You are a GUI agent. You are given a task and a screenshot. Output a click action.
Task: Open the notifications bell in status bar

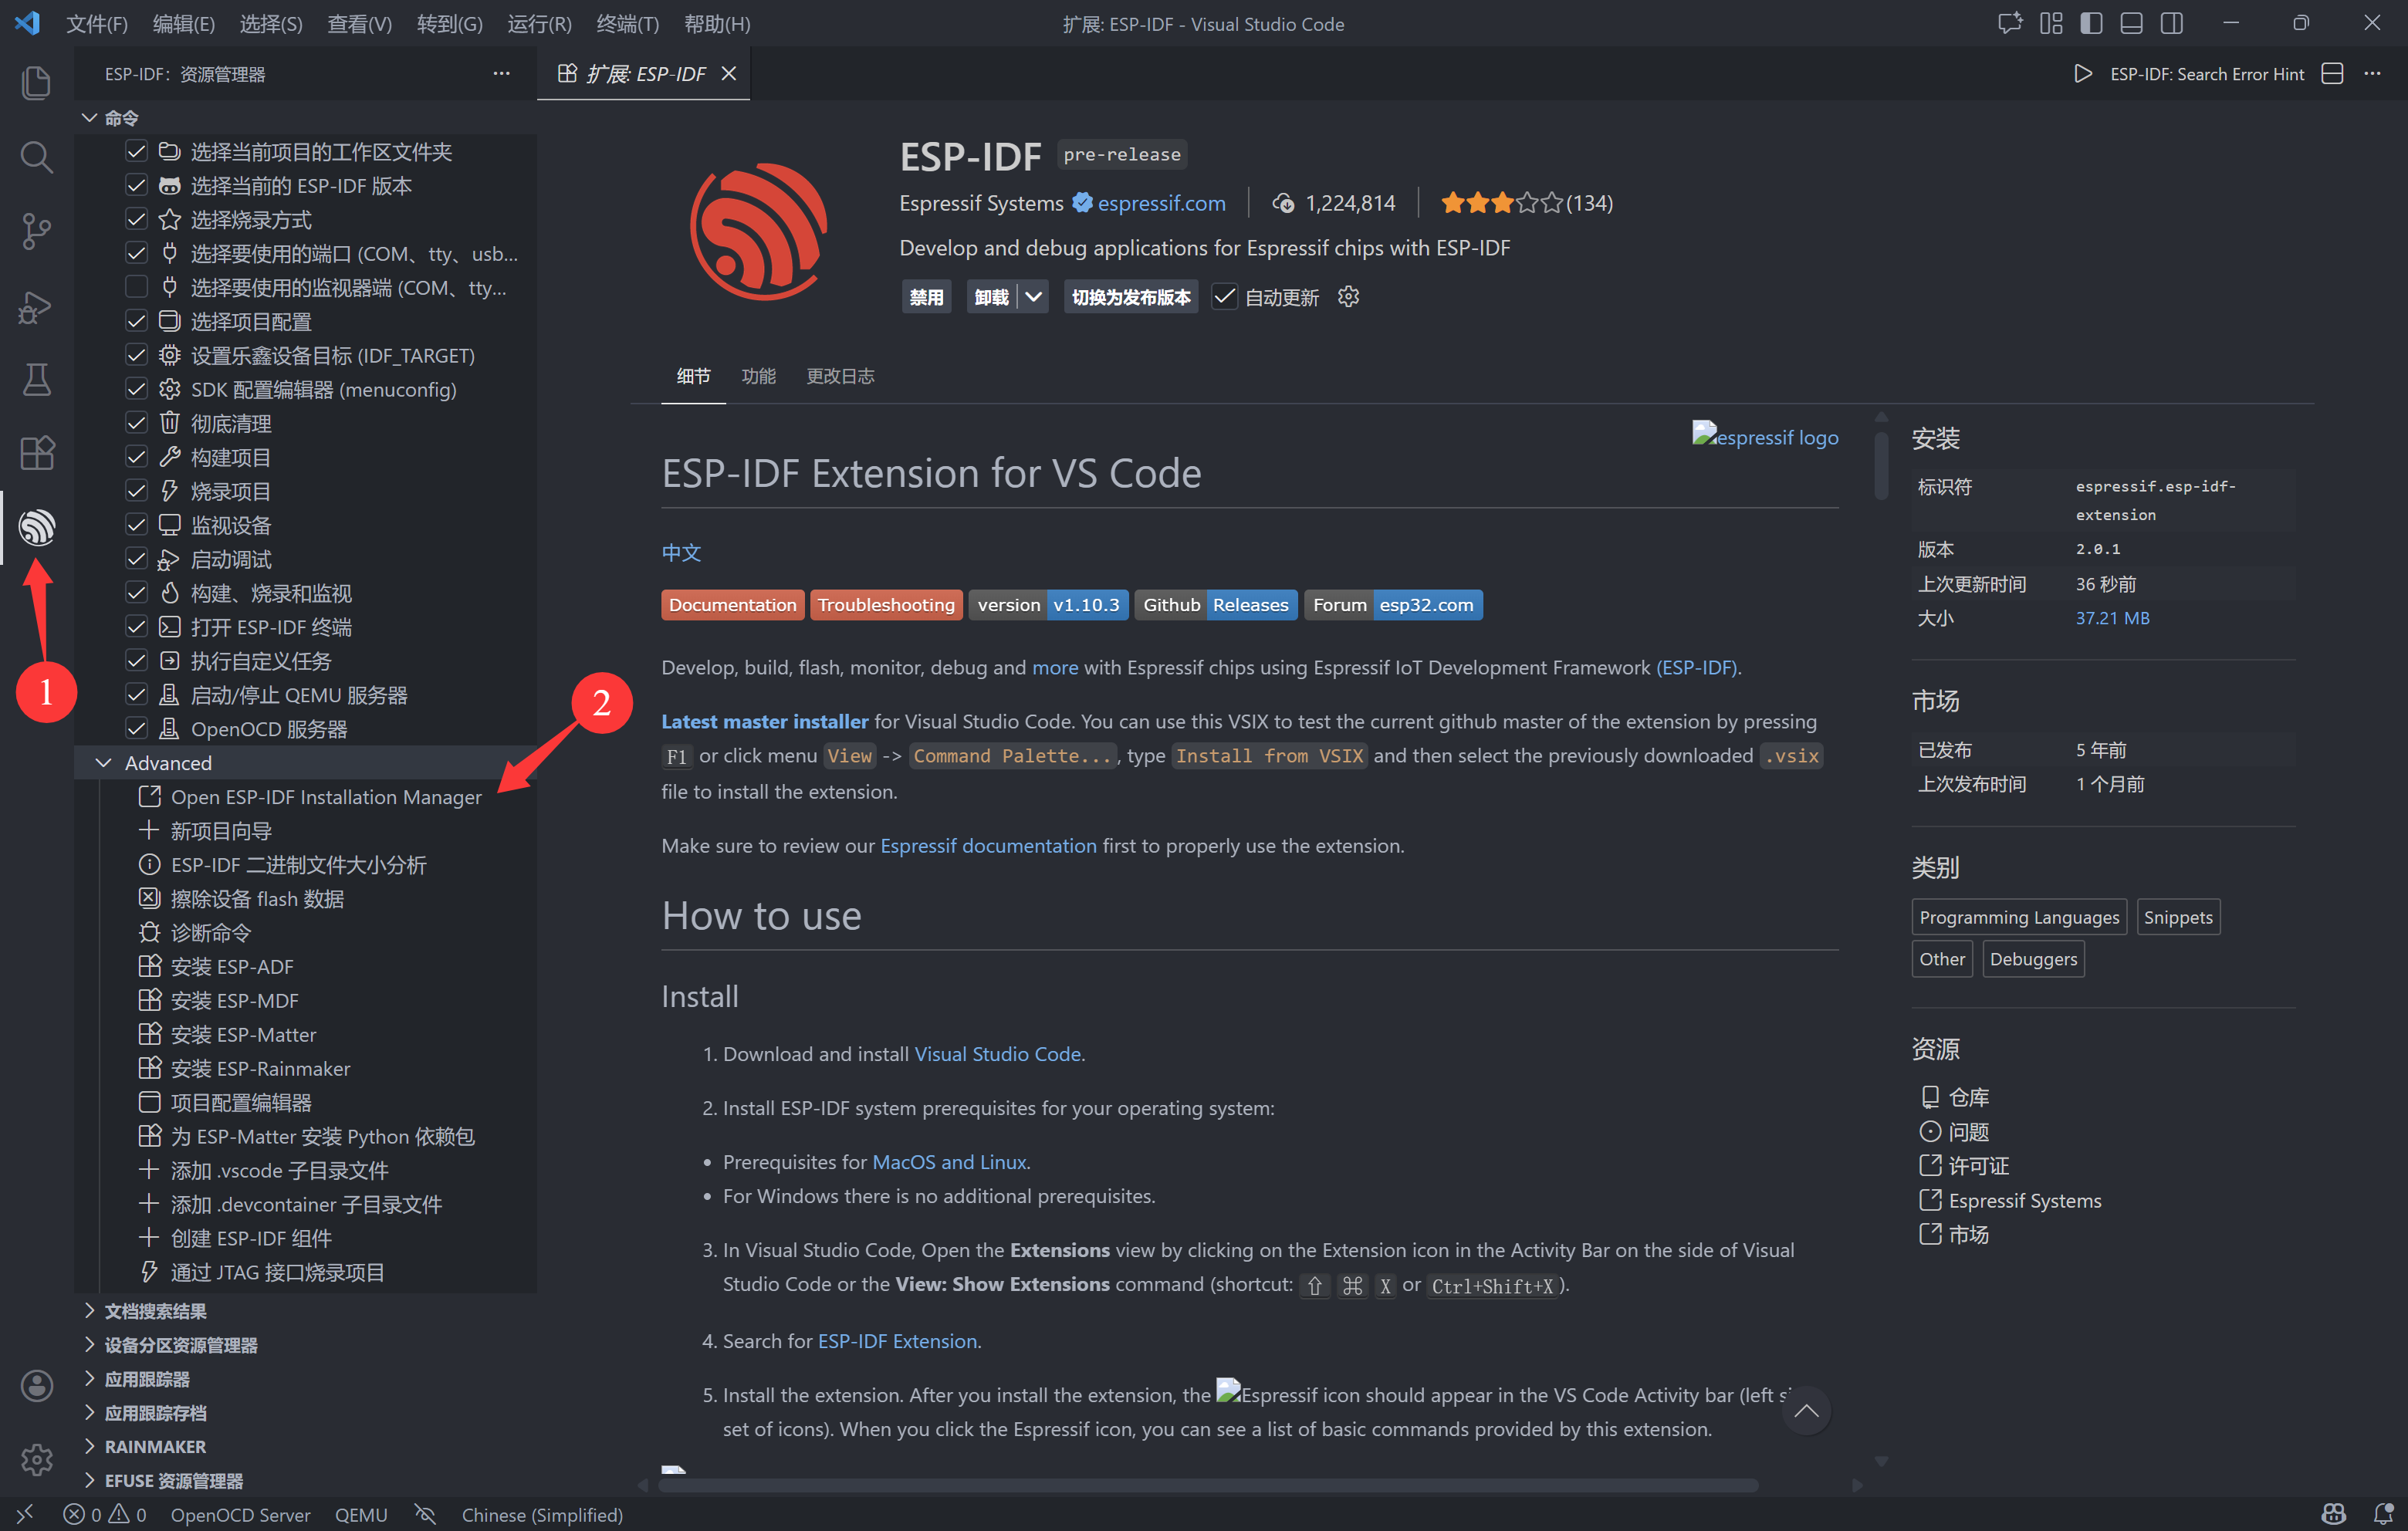tap(2383, 1514)
